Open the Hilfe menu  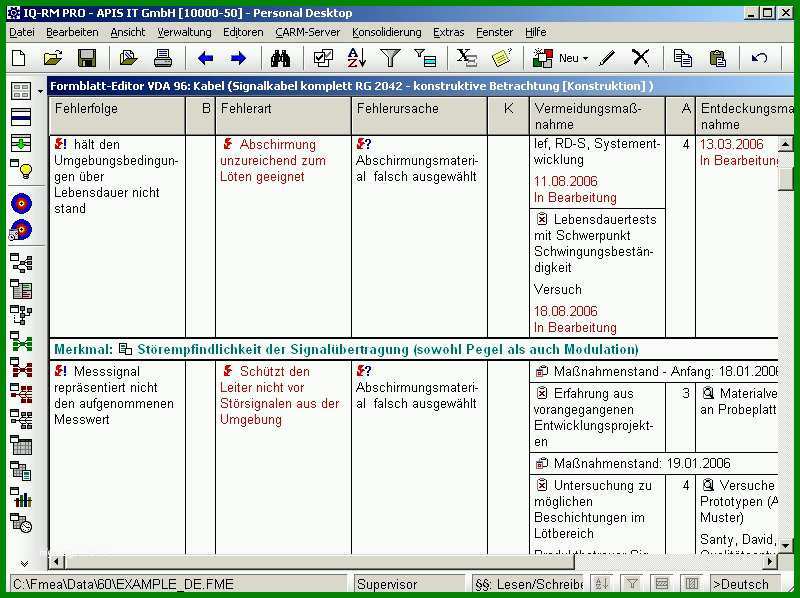536,32
